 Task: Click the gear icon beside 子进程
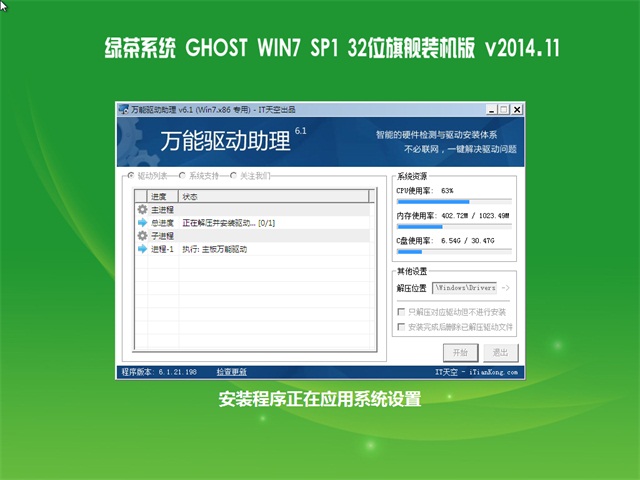click(142, 236)
